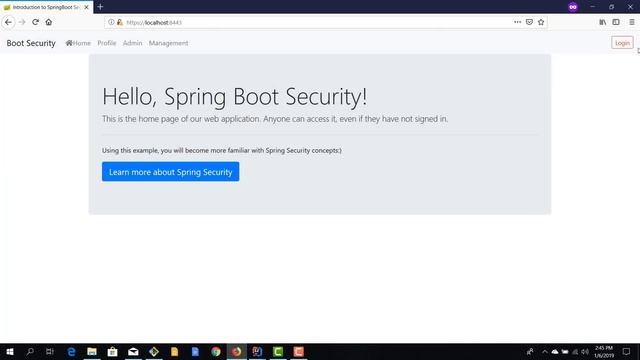Click the insecure connection padlock icon

pos(120,22)
